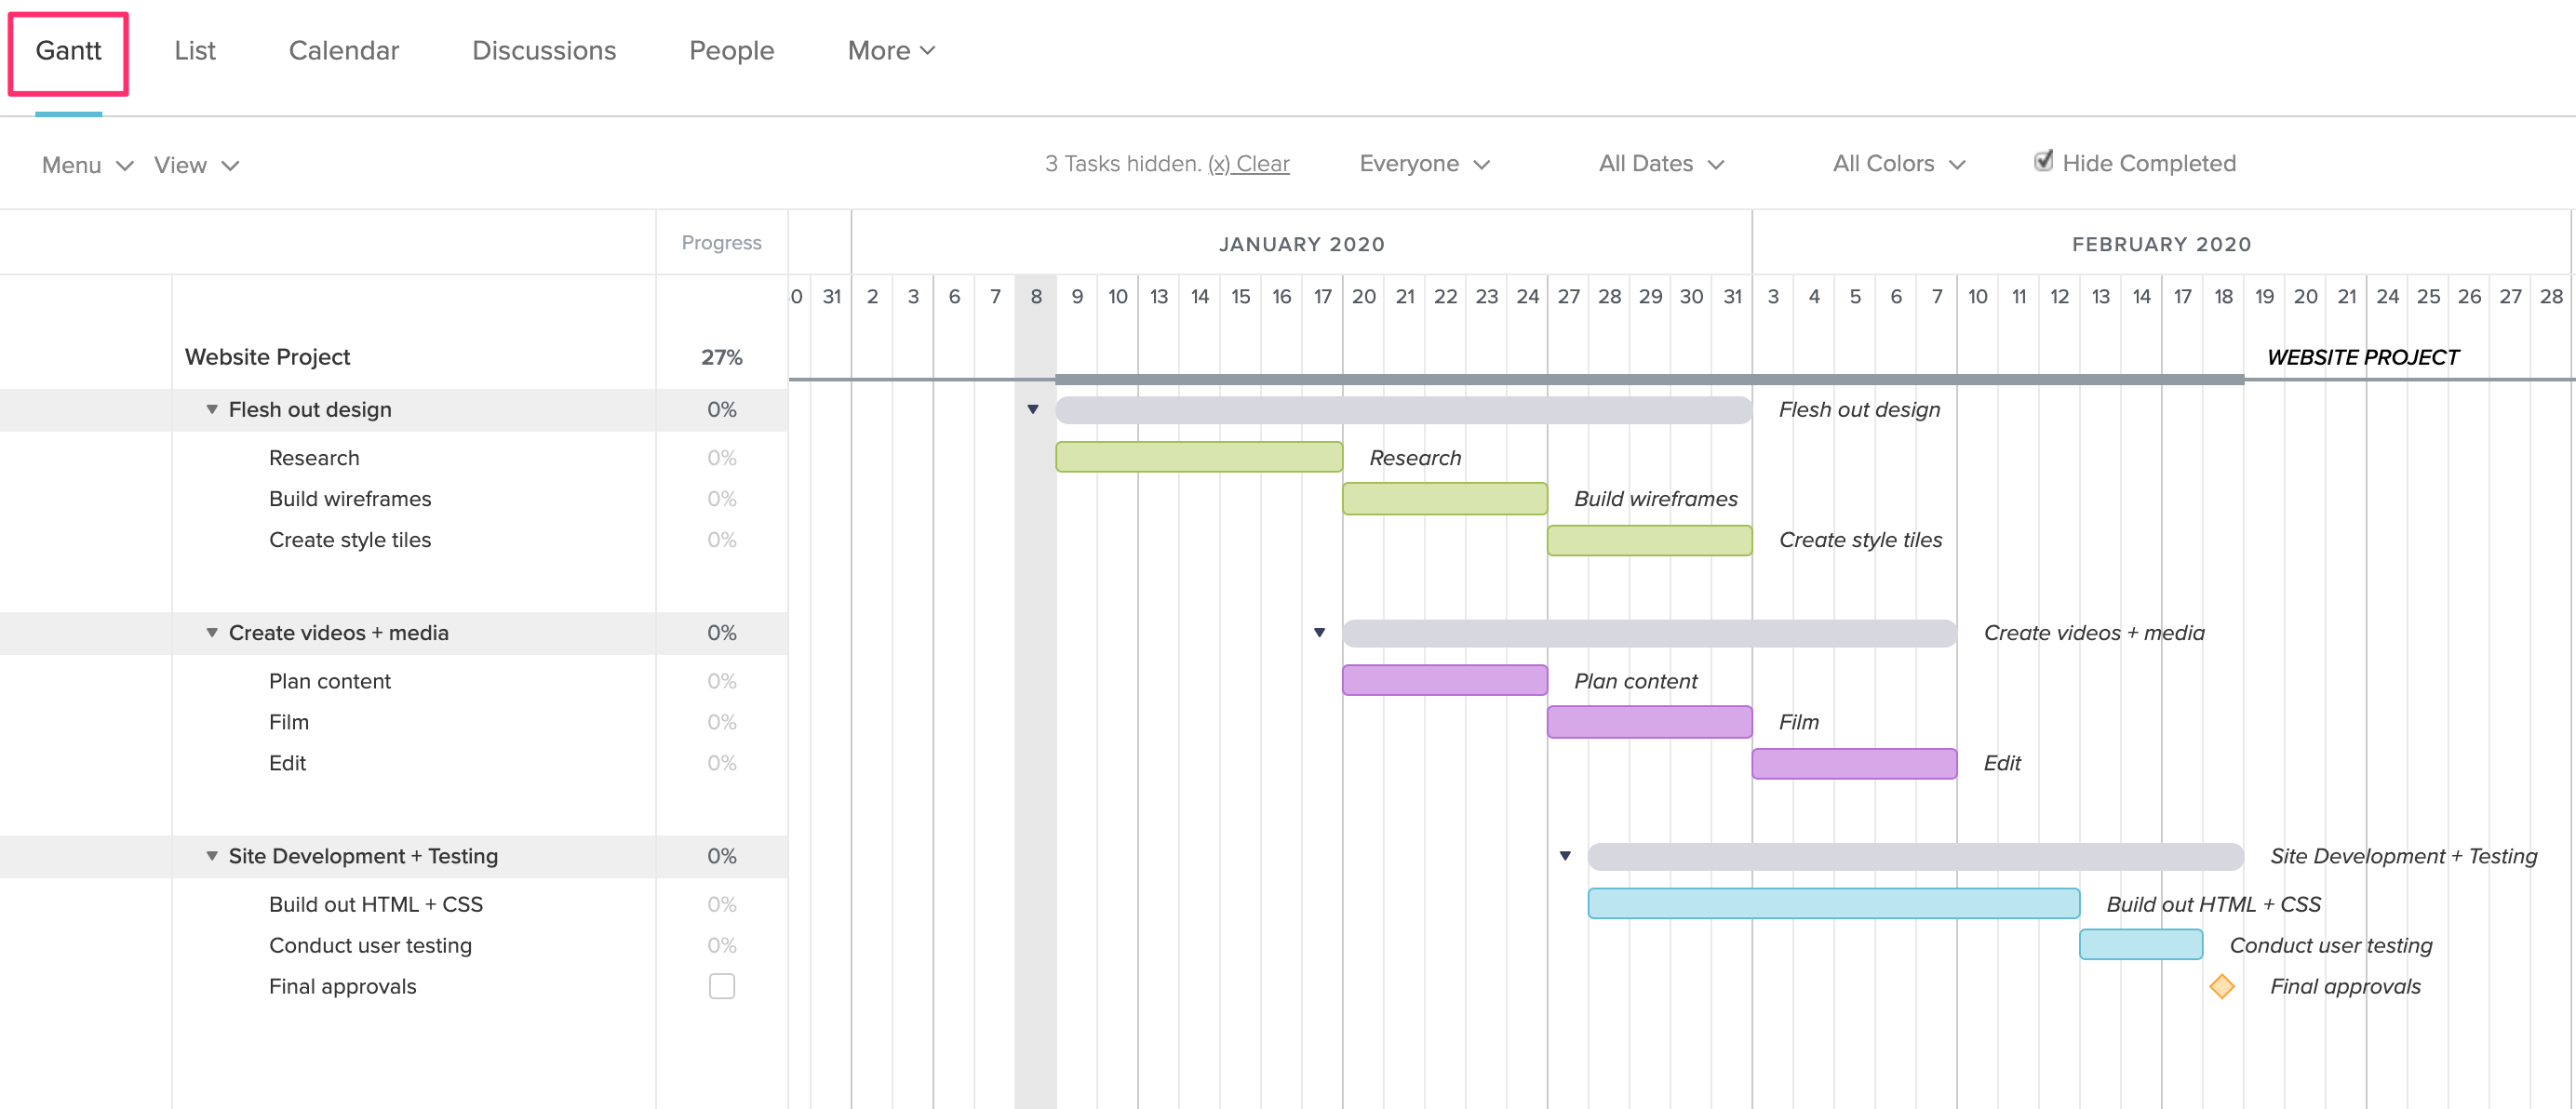Select the Final approvals milestone diamond
The height and width of the screenshot is (1109, 2576).
pos(2223,986)
